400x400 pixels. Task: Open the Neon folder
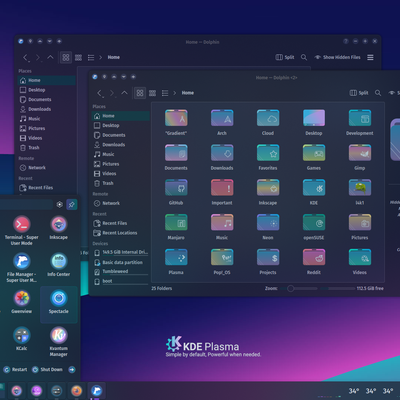click(x=268, y=227)
